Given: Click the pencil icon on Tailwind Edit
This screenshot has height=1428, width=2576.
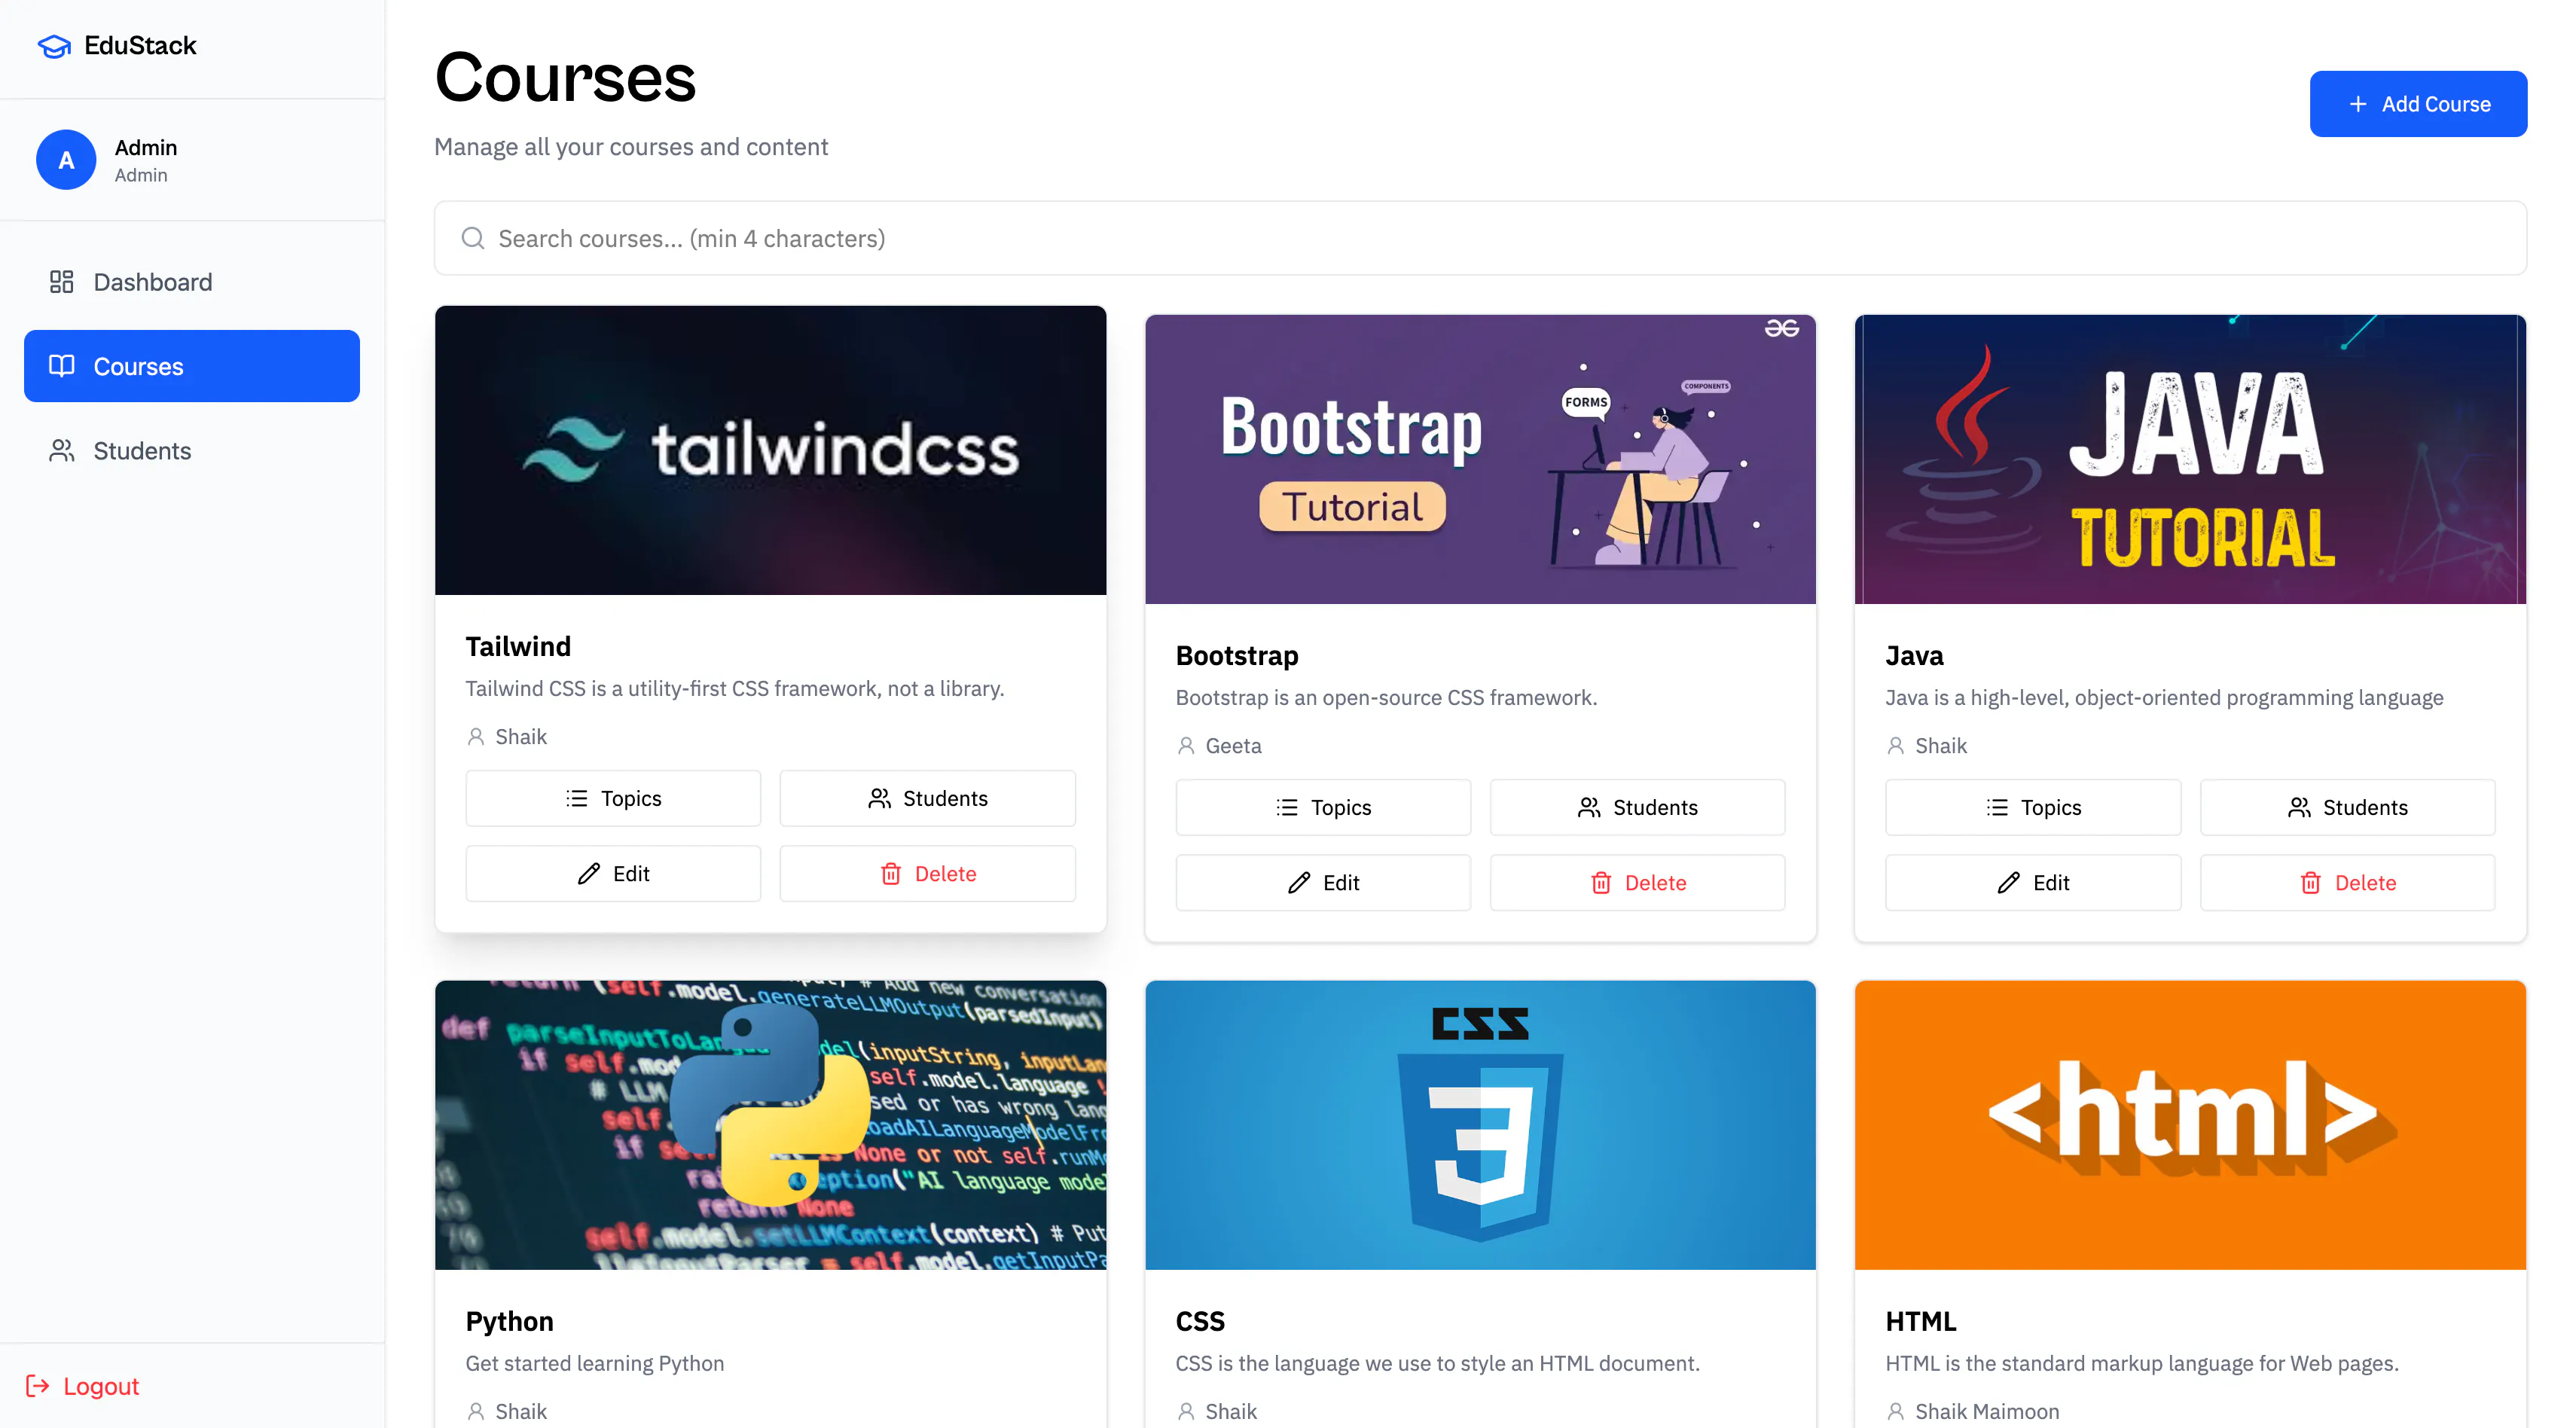Looking at the screenshot, I should coord(589,874).
